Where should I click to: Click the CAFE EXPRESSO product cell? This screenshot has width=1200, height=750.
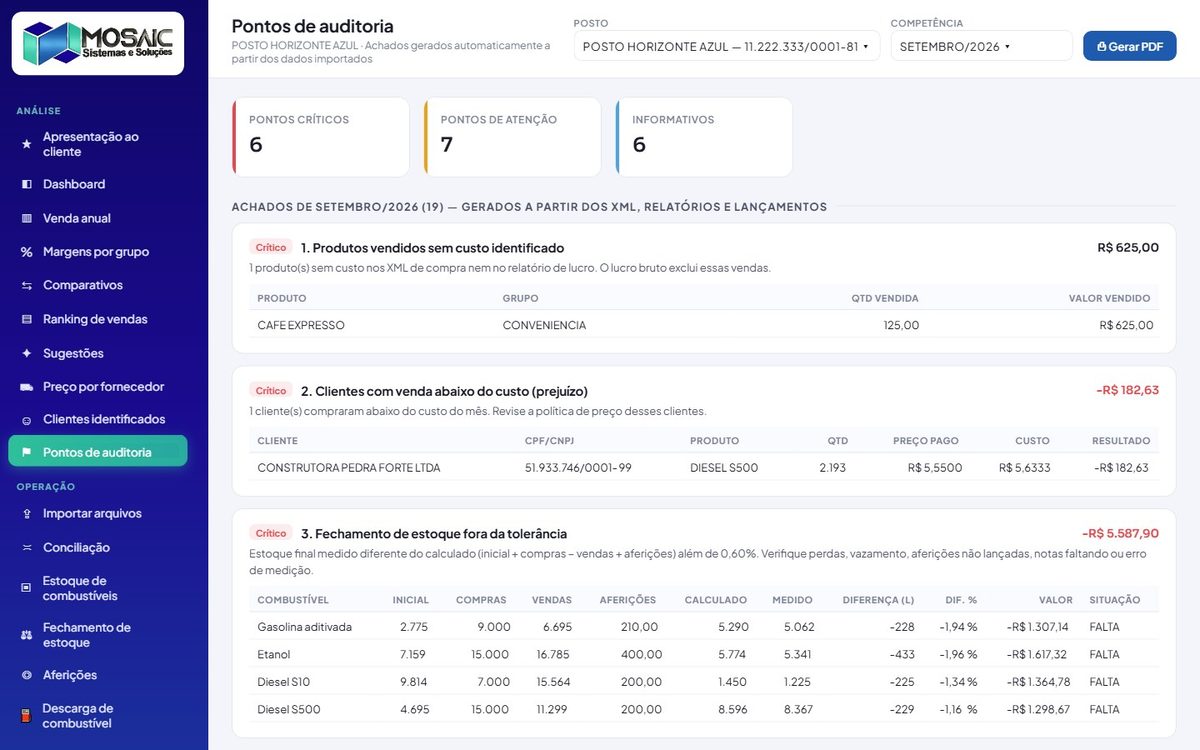click(x=301, y=325)
